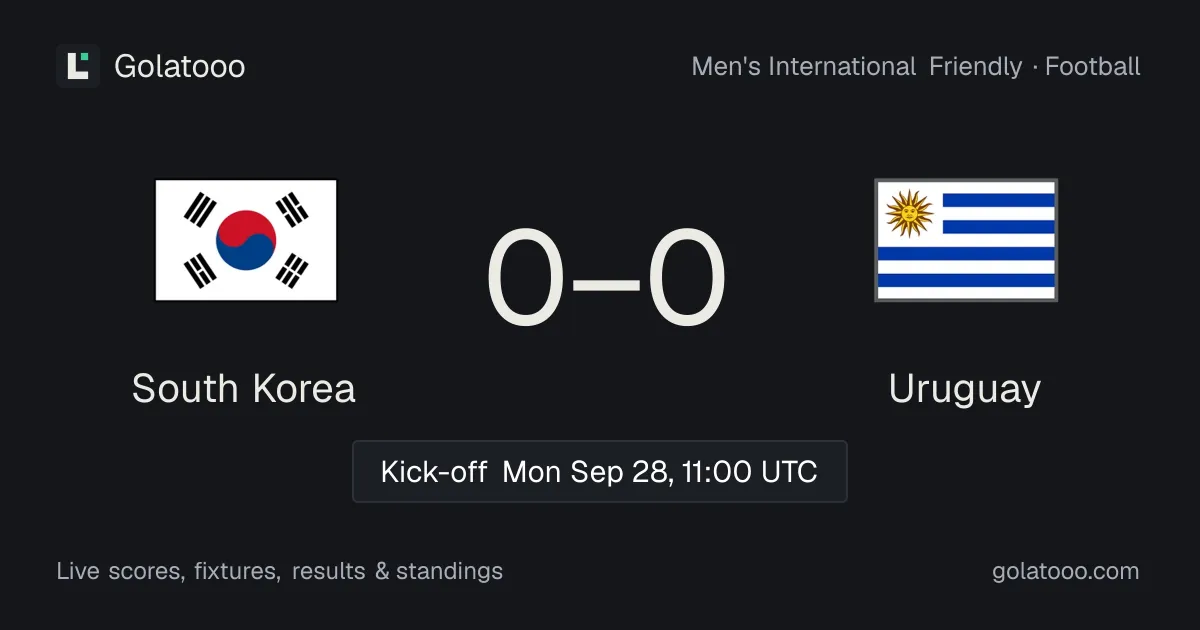Click the sun emblem on Uruguay flag
The height and width of the screenshot is (630, 1200).
(x=909, y=213)
